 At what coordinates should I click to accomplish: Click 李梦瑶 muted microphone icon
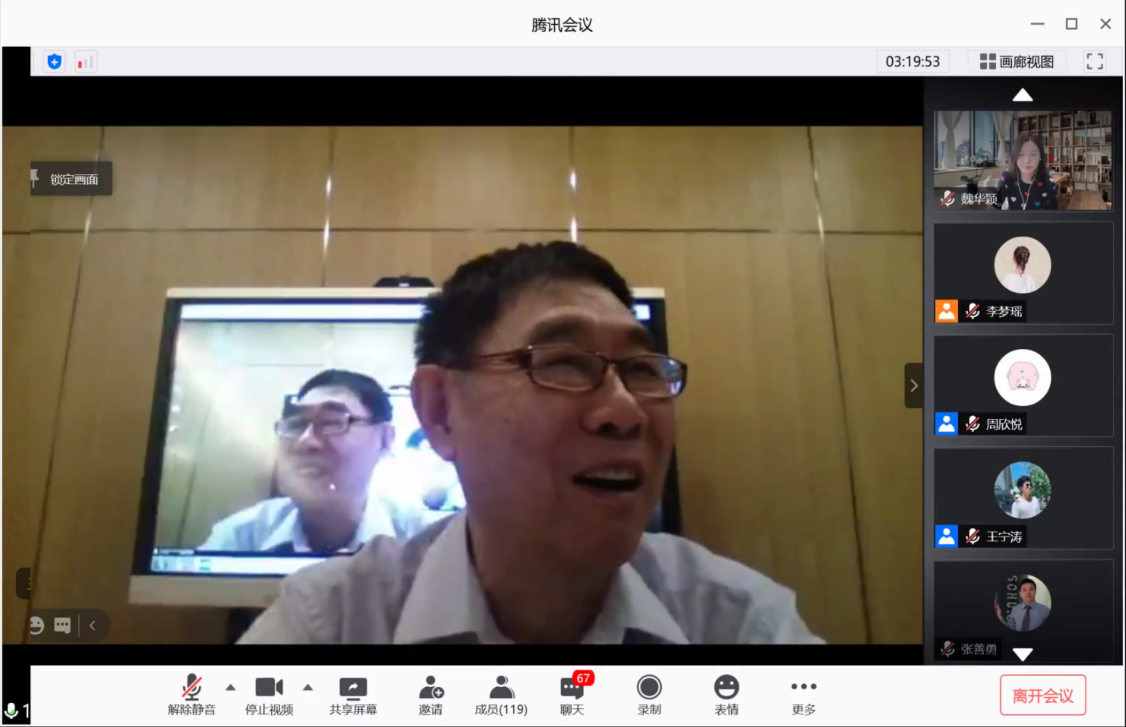[972, 311]
